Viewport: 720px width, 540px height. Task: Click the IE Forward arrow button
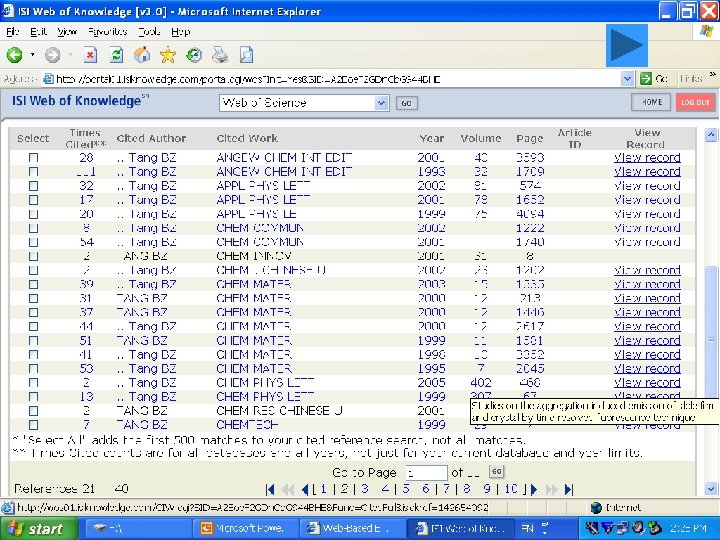52,55
